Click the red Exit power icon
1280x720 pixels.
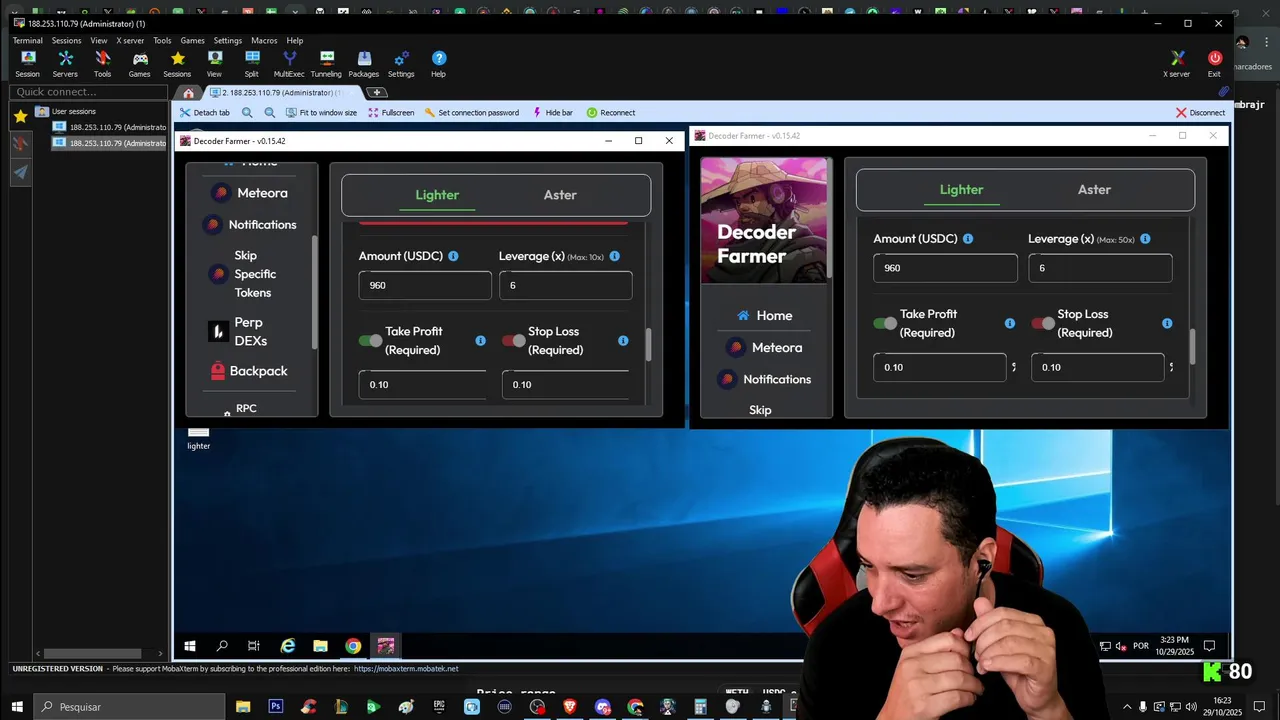[1214, 64]
